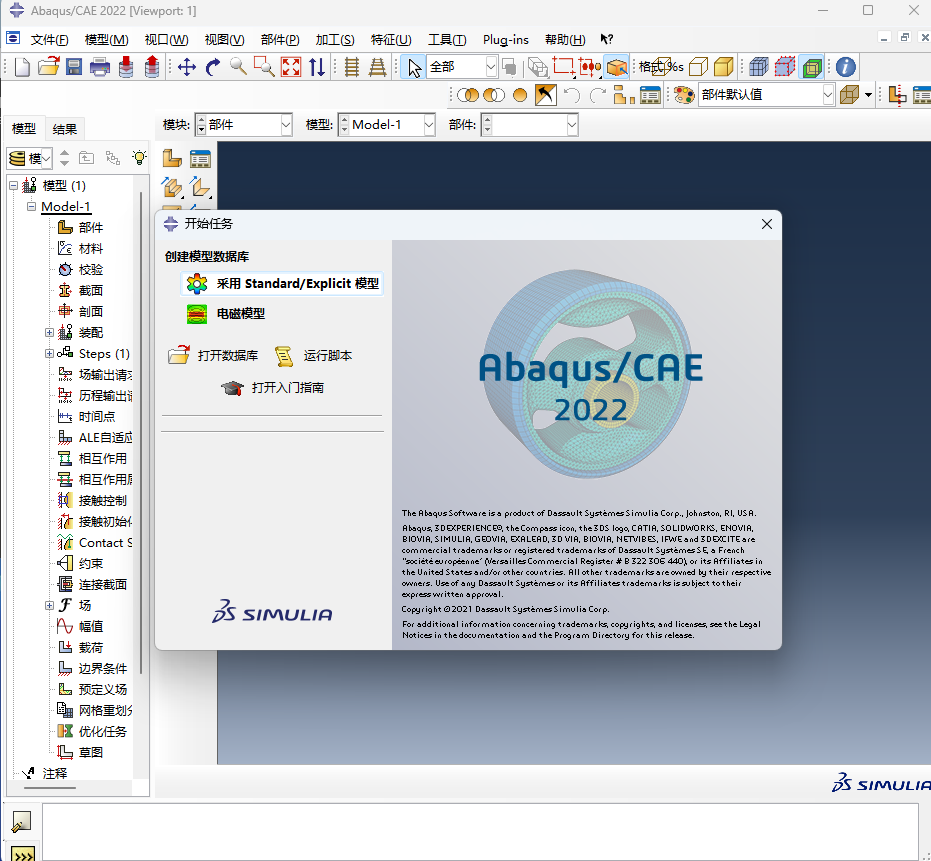Click the query information icon
This screenshot has width=931, height=861.
pyautogui.click(x=846, y=67)
